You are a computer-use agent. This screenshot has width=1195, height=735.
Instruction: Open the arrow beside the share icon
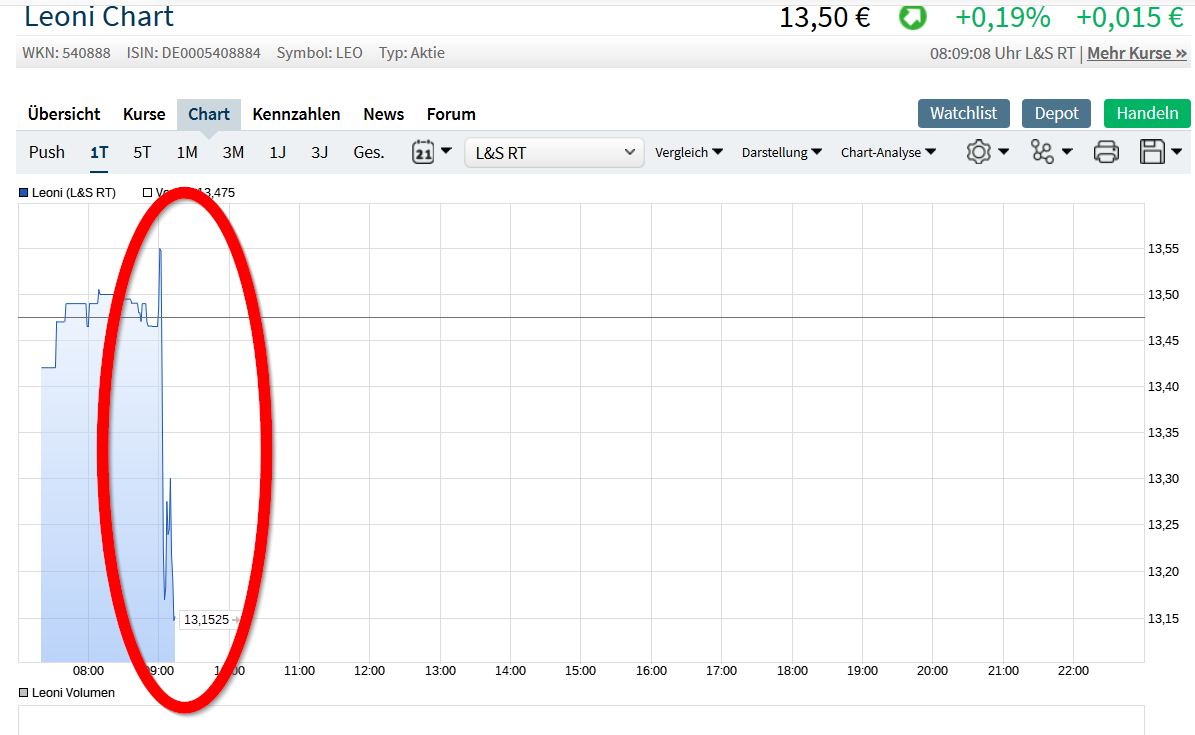point(1067,152)
